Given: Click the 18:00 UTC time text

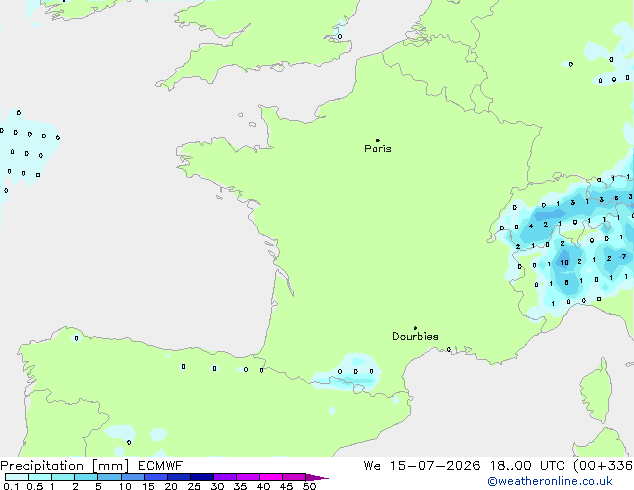Looking at the screenshot, I should pos(527,466).
